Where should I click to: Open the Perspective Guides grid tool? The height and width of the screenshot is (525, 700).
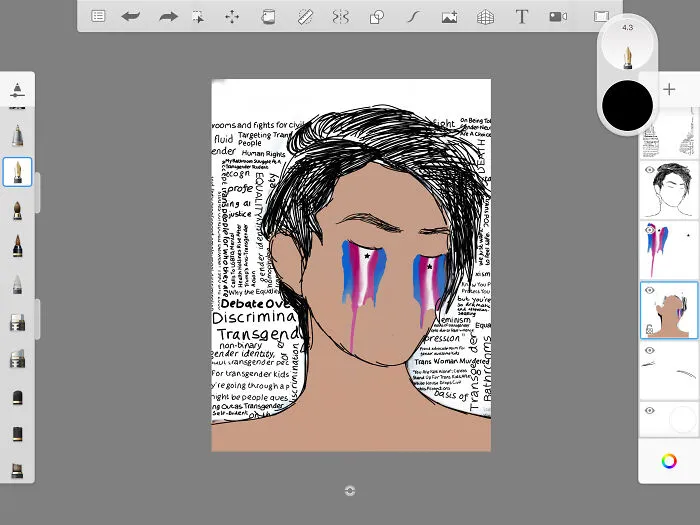tap(485, 17)
